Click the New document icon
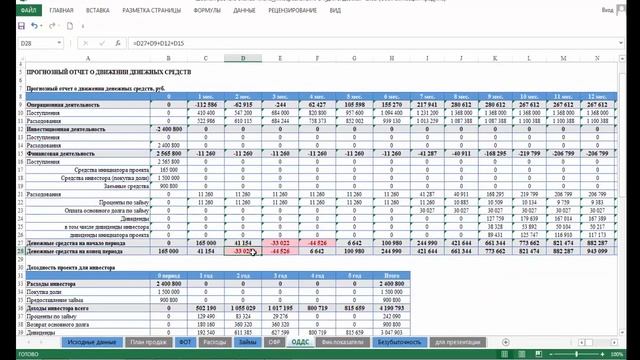 pos(70,26)
